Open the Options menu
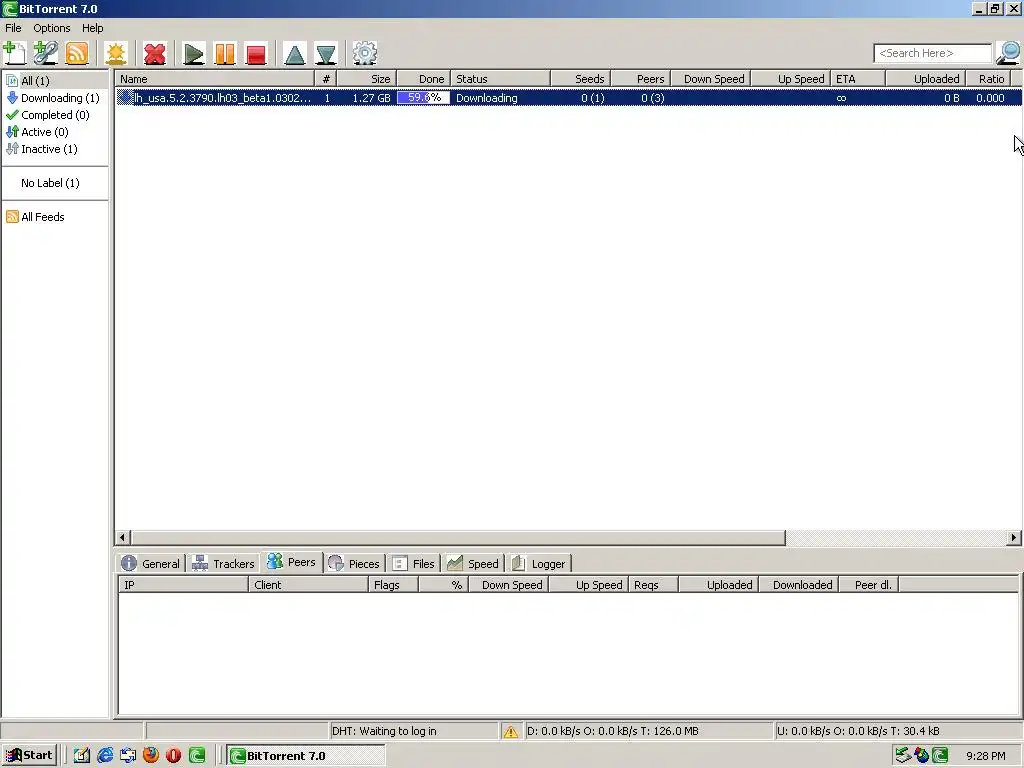1024x768 pixels. (52, 28)
